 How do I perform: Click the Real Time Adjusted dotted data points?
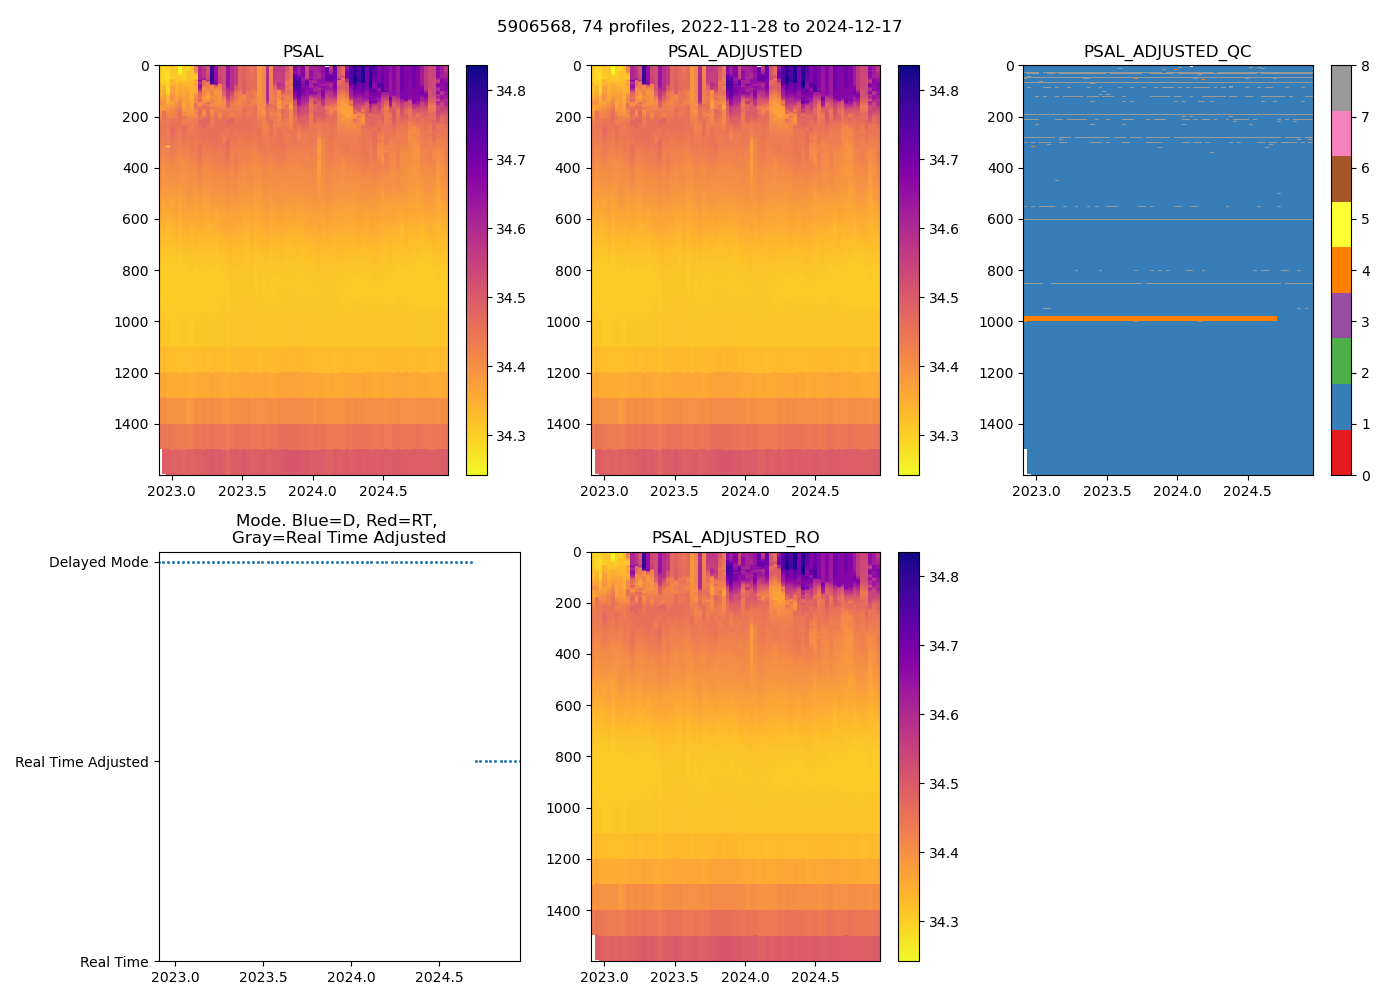pos(497,762)
